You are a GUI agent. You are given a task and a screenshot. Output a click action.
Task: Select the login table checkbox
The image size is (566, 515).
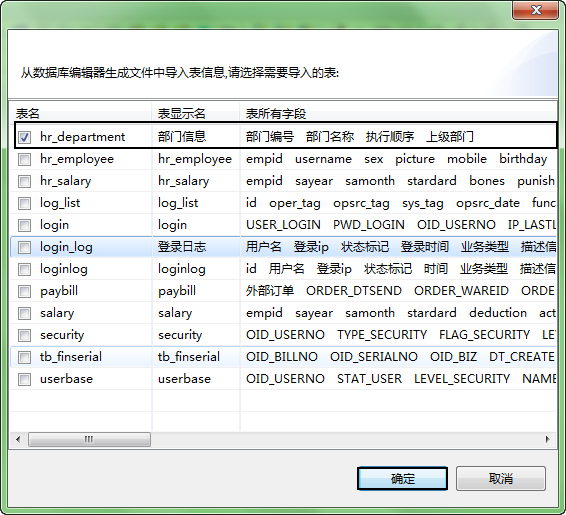[x=25, y=225]
